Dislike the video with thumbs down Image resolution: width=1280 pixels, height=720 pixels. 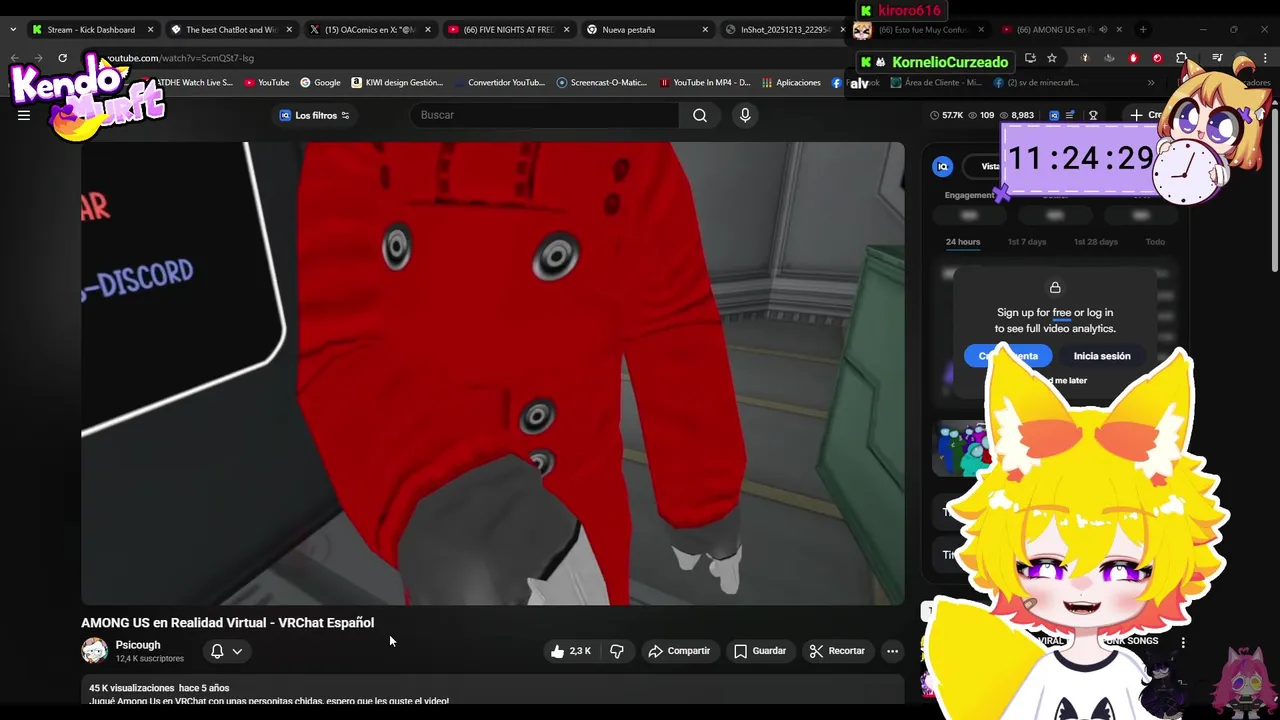pyautogui.click(x=617, y=651)
